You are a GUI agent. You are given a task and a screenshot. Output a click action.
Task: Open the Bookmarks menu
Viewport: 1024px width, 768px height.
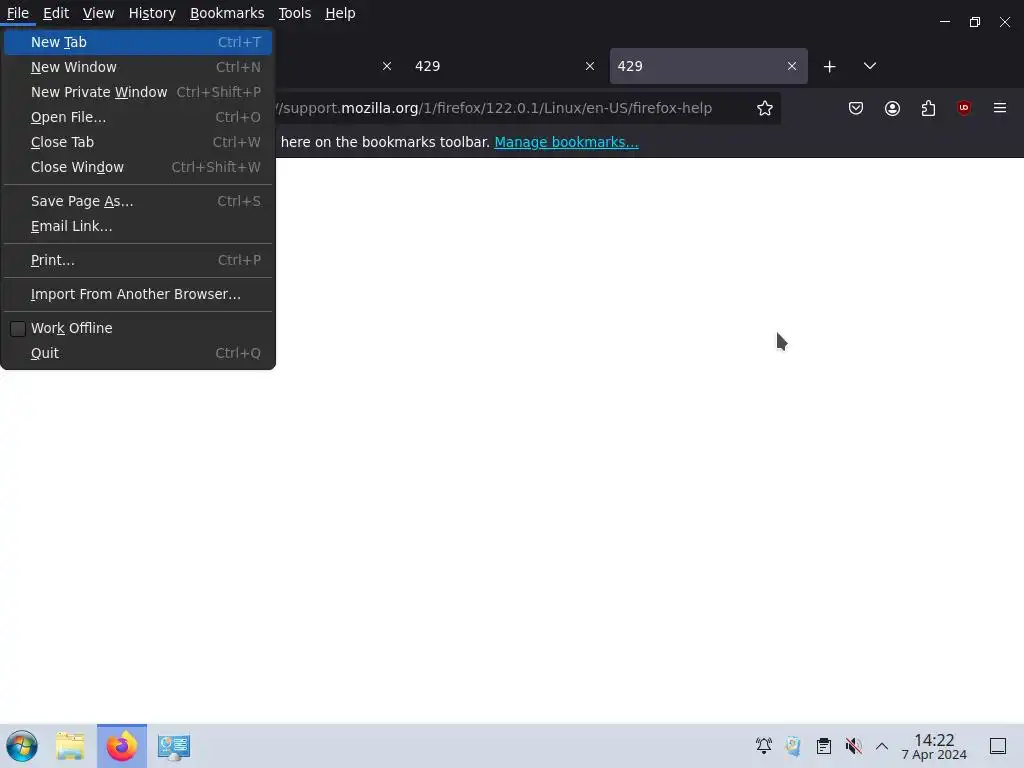click(x=227, y=13)
